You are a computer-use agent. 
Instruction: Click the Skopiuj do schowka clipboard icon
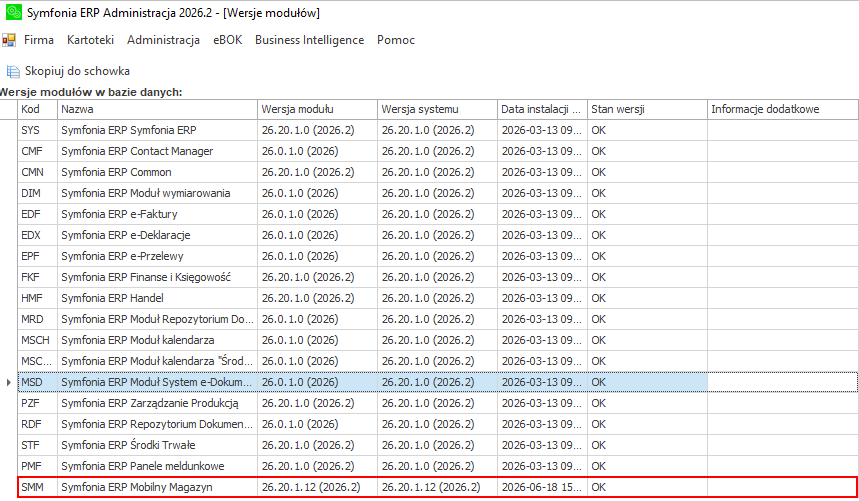click(13, 71)
